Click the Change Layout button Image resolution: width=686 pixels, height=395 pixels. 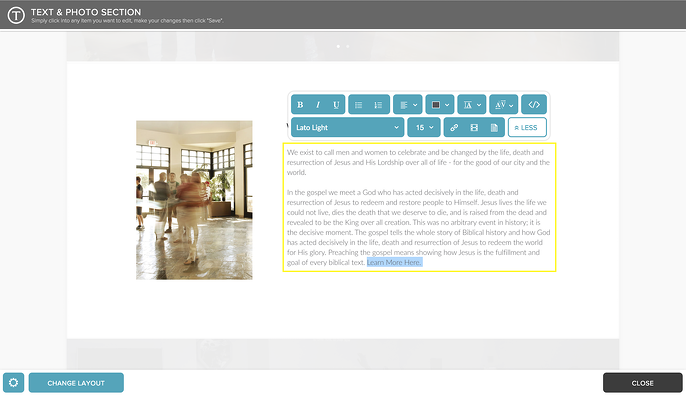tap(76, 383)
